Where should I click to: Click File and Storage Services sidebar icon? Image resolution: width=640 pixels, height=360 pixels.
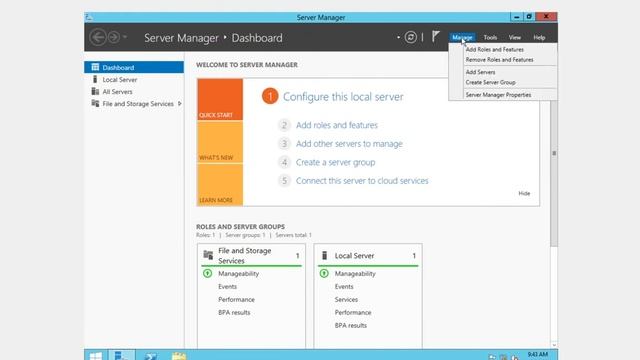(x=95, y=103)
